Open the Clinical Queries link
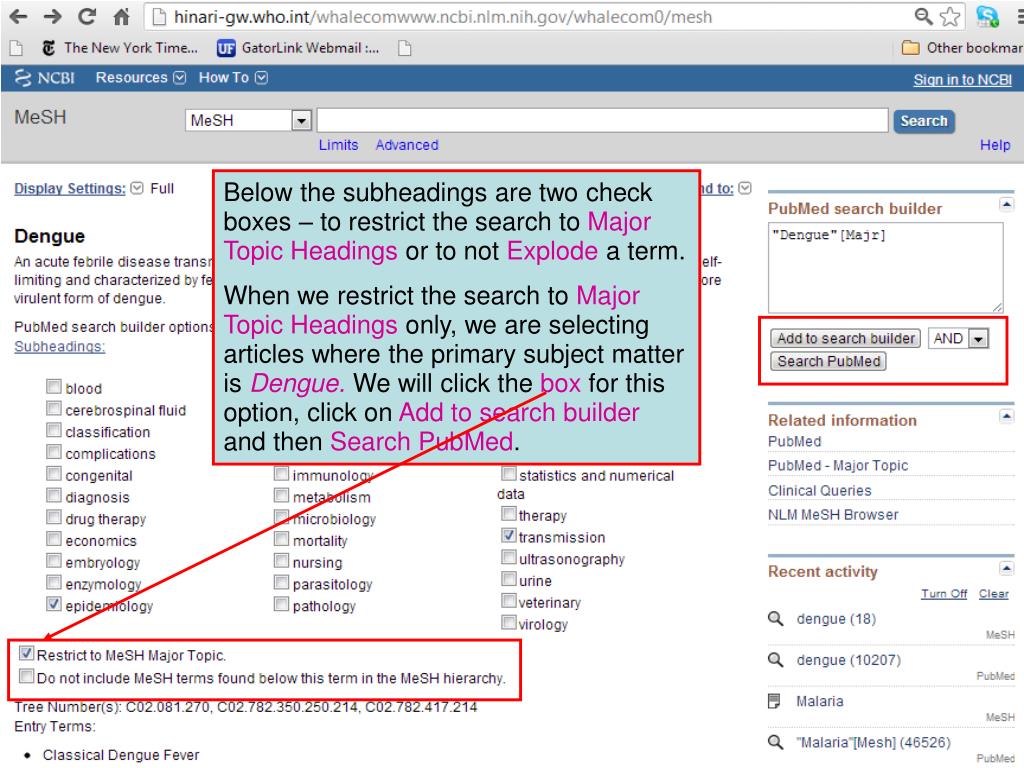This screenshot has width=1024, height=768. 820,490
